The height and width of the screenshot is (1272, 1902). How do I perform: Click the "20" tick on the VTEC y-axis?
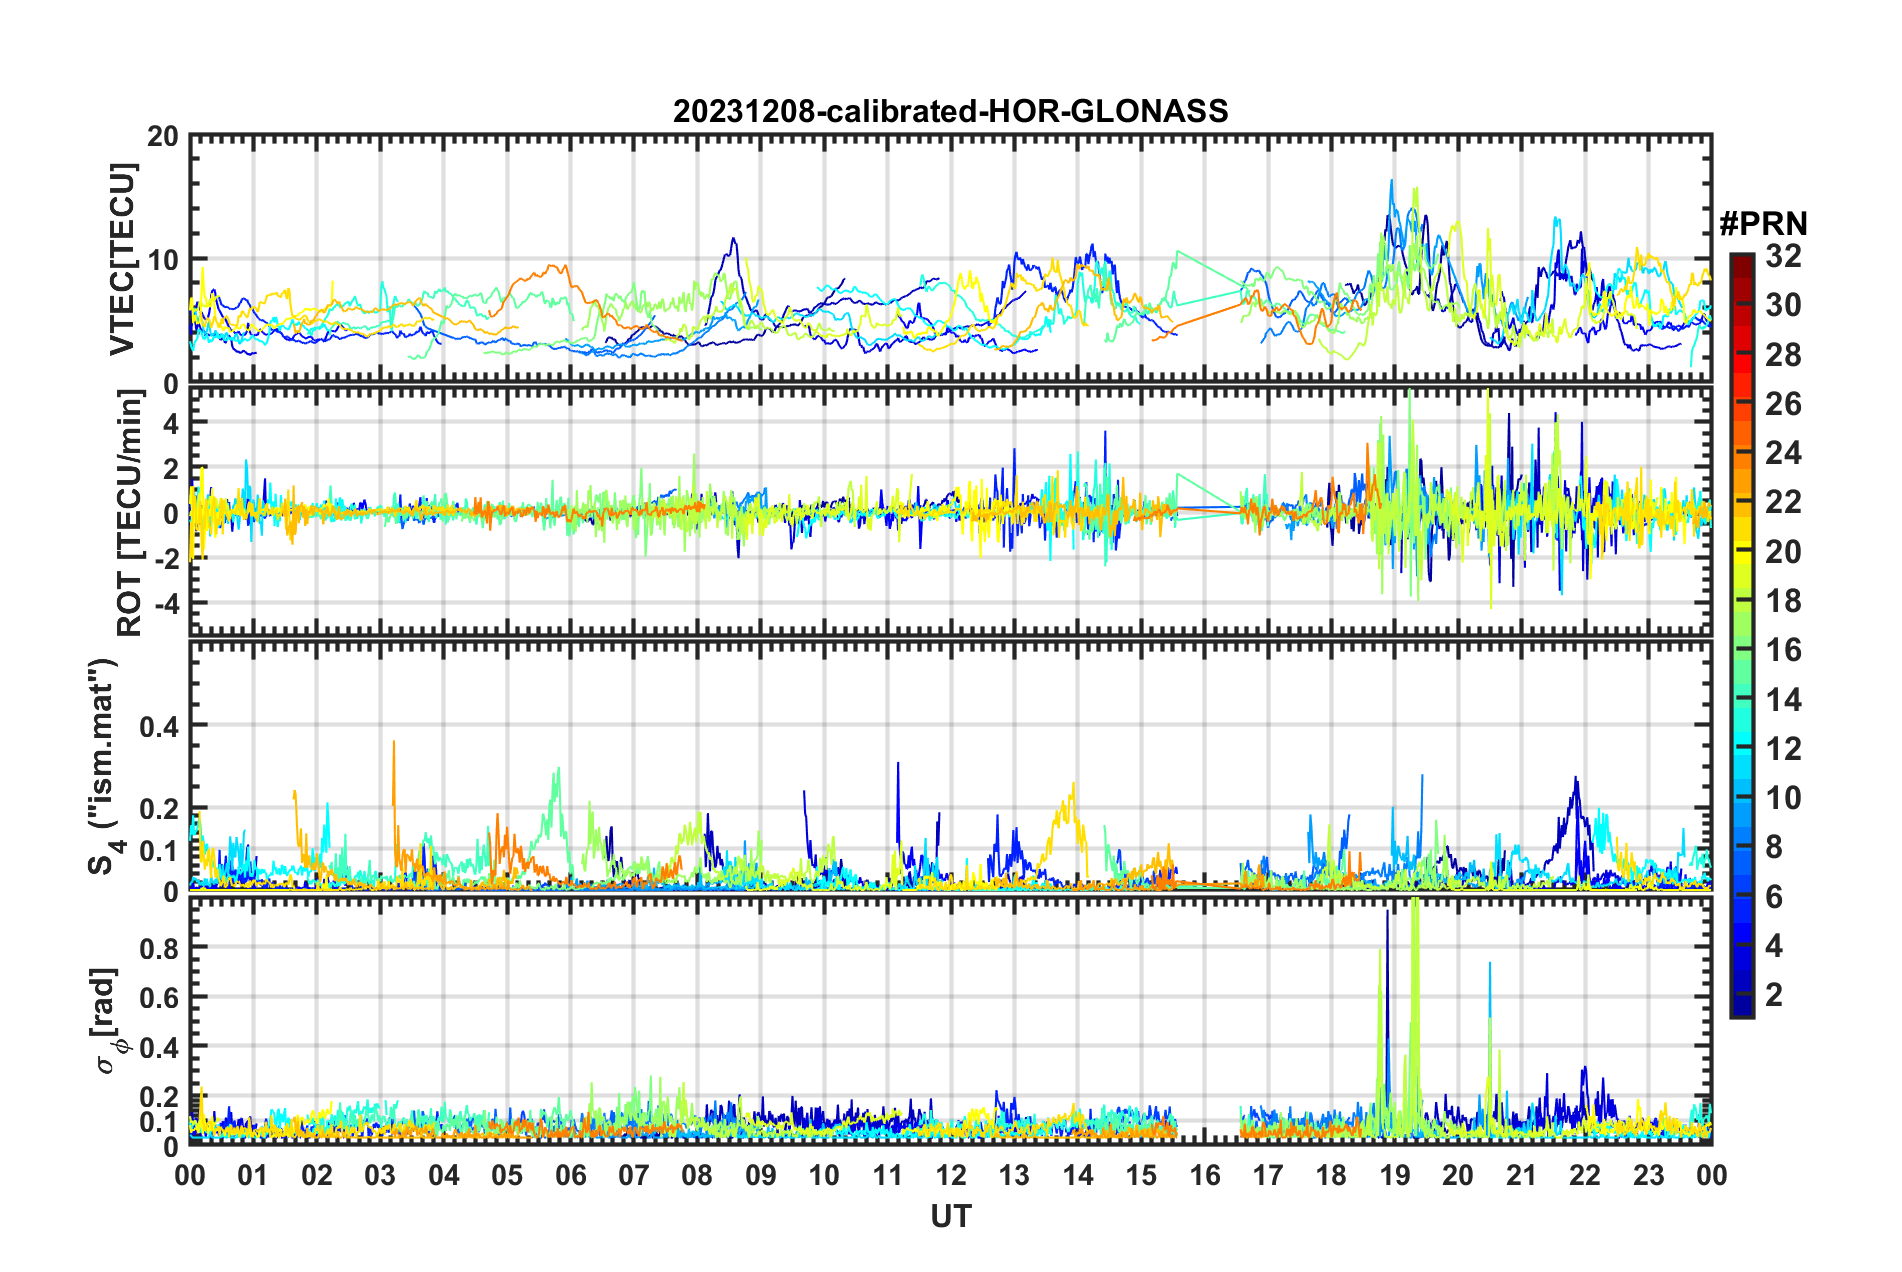click(x=162, y=137)
